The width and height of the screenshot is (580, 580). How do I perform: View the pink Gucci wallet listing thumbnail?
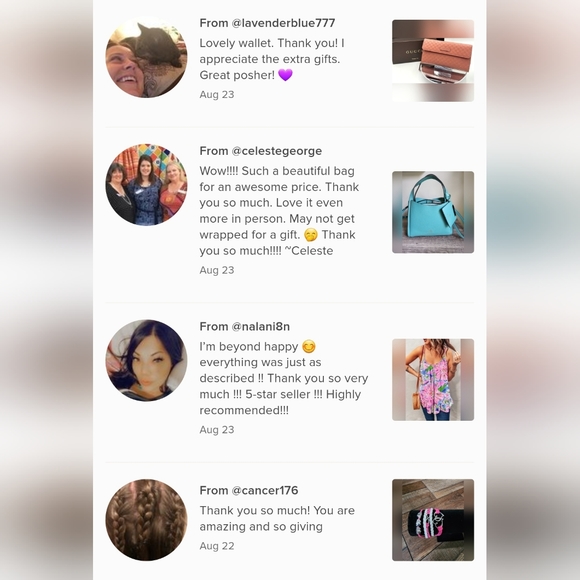(x=433, y=61)
